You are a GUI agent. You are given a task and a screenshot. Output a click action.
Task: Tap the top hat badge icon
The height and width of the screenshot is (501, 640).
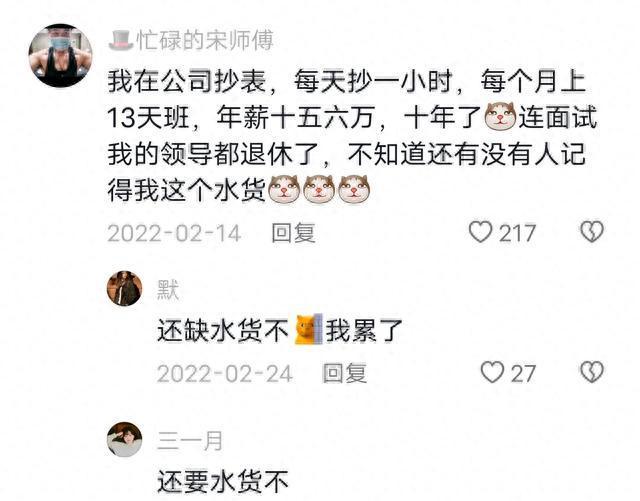tap(121, 40)
